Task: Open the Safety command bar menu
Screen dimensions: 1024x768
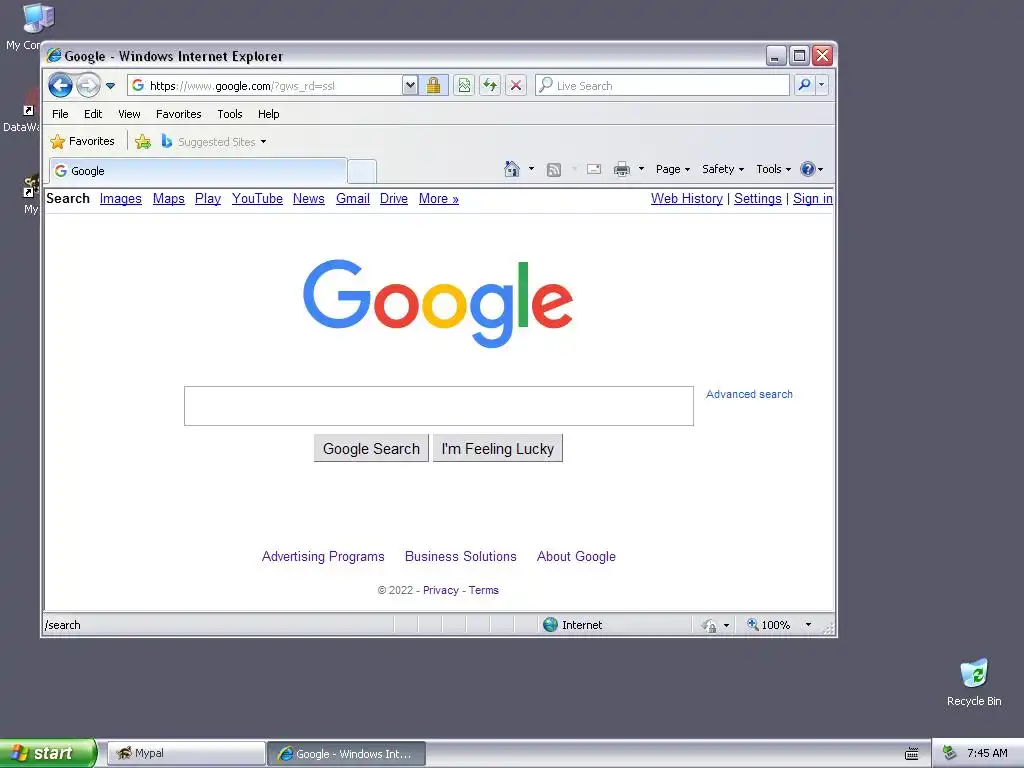Action: pyautogui.click(x=723, y=169)
